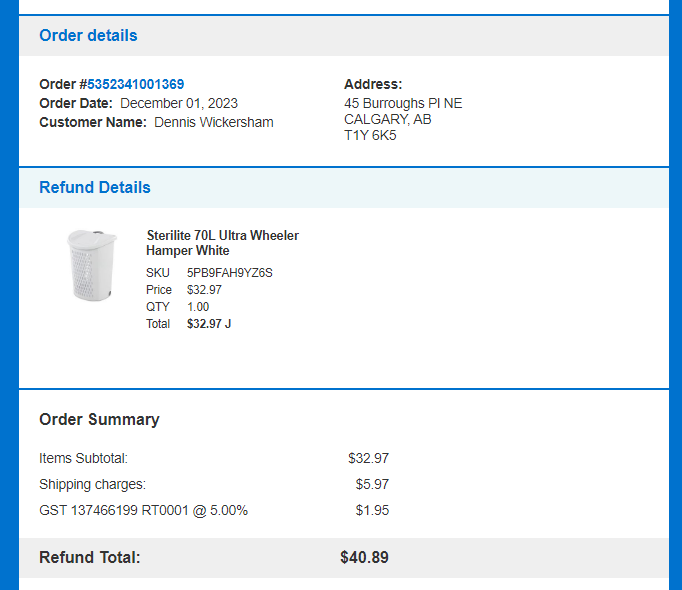Click the Order Summary heading
This screenshot has height=590, width=682.
pyautogui.click(x=99, y=419)
